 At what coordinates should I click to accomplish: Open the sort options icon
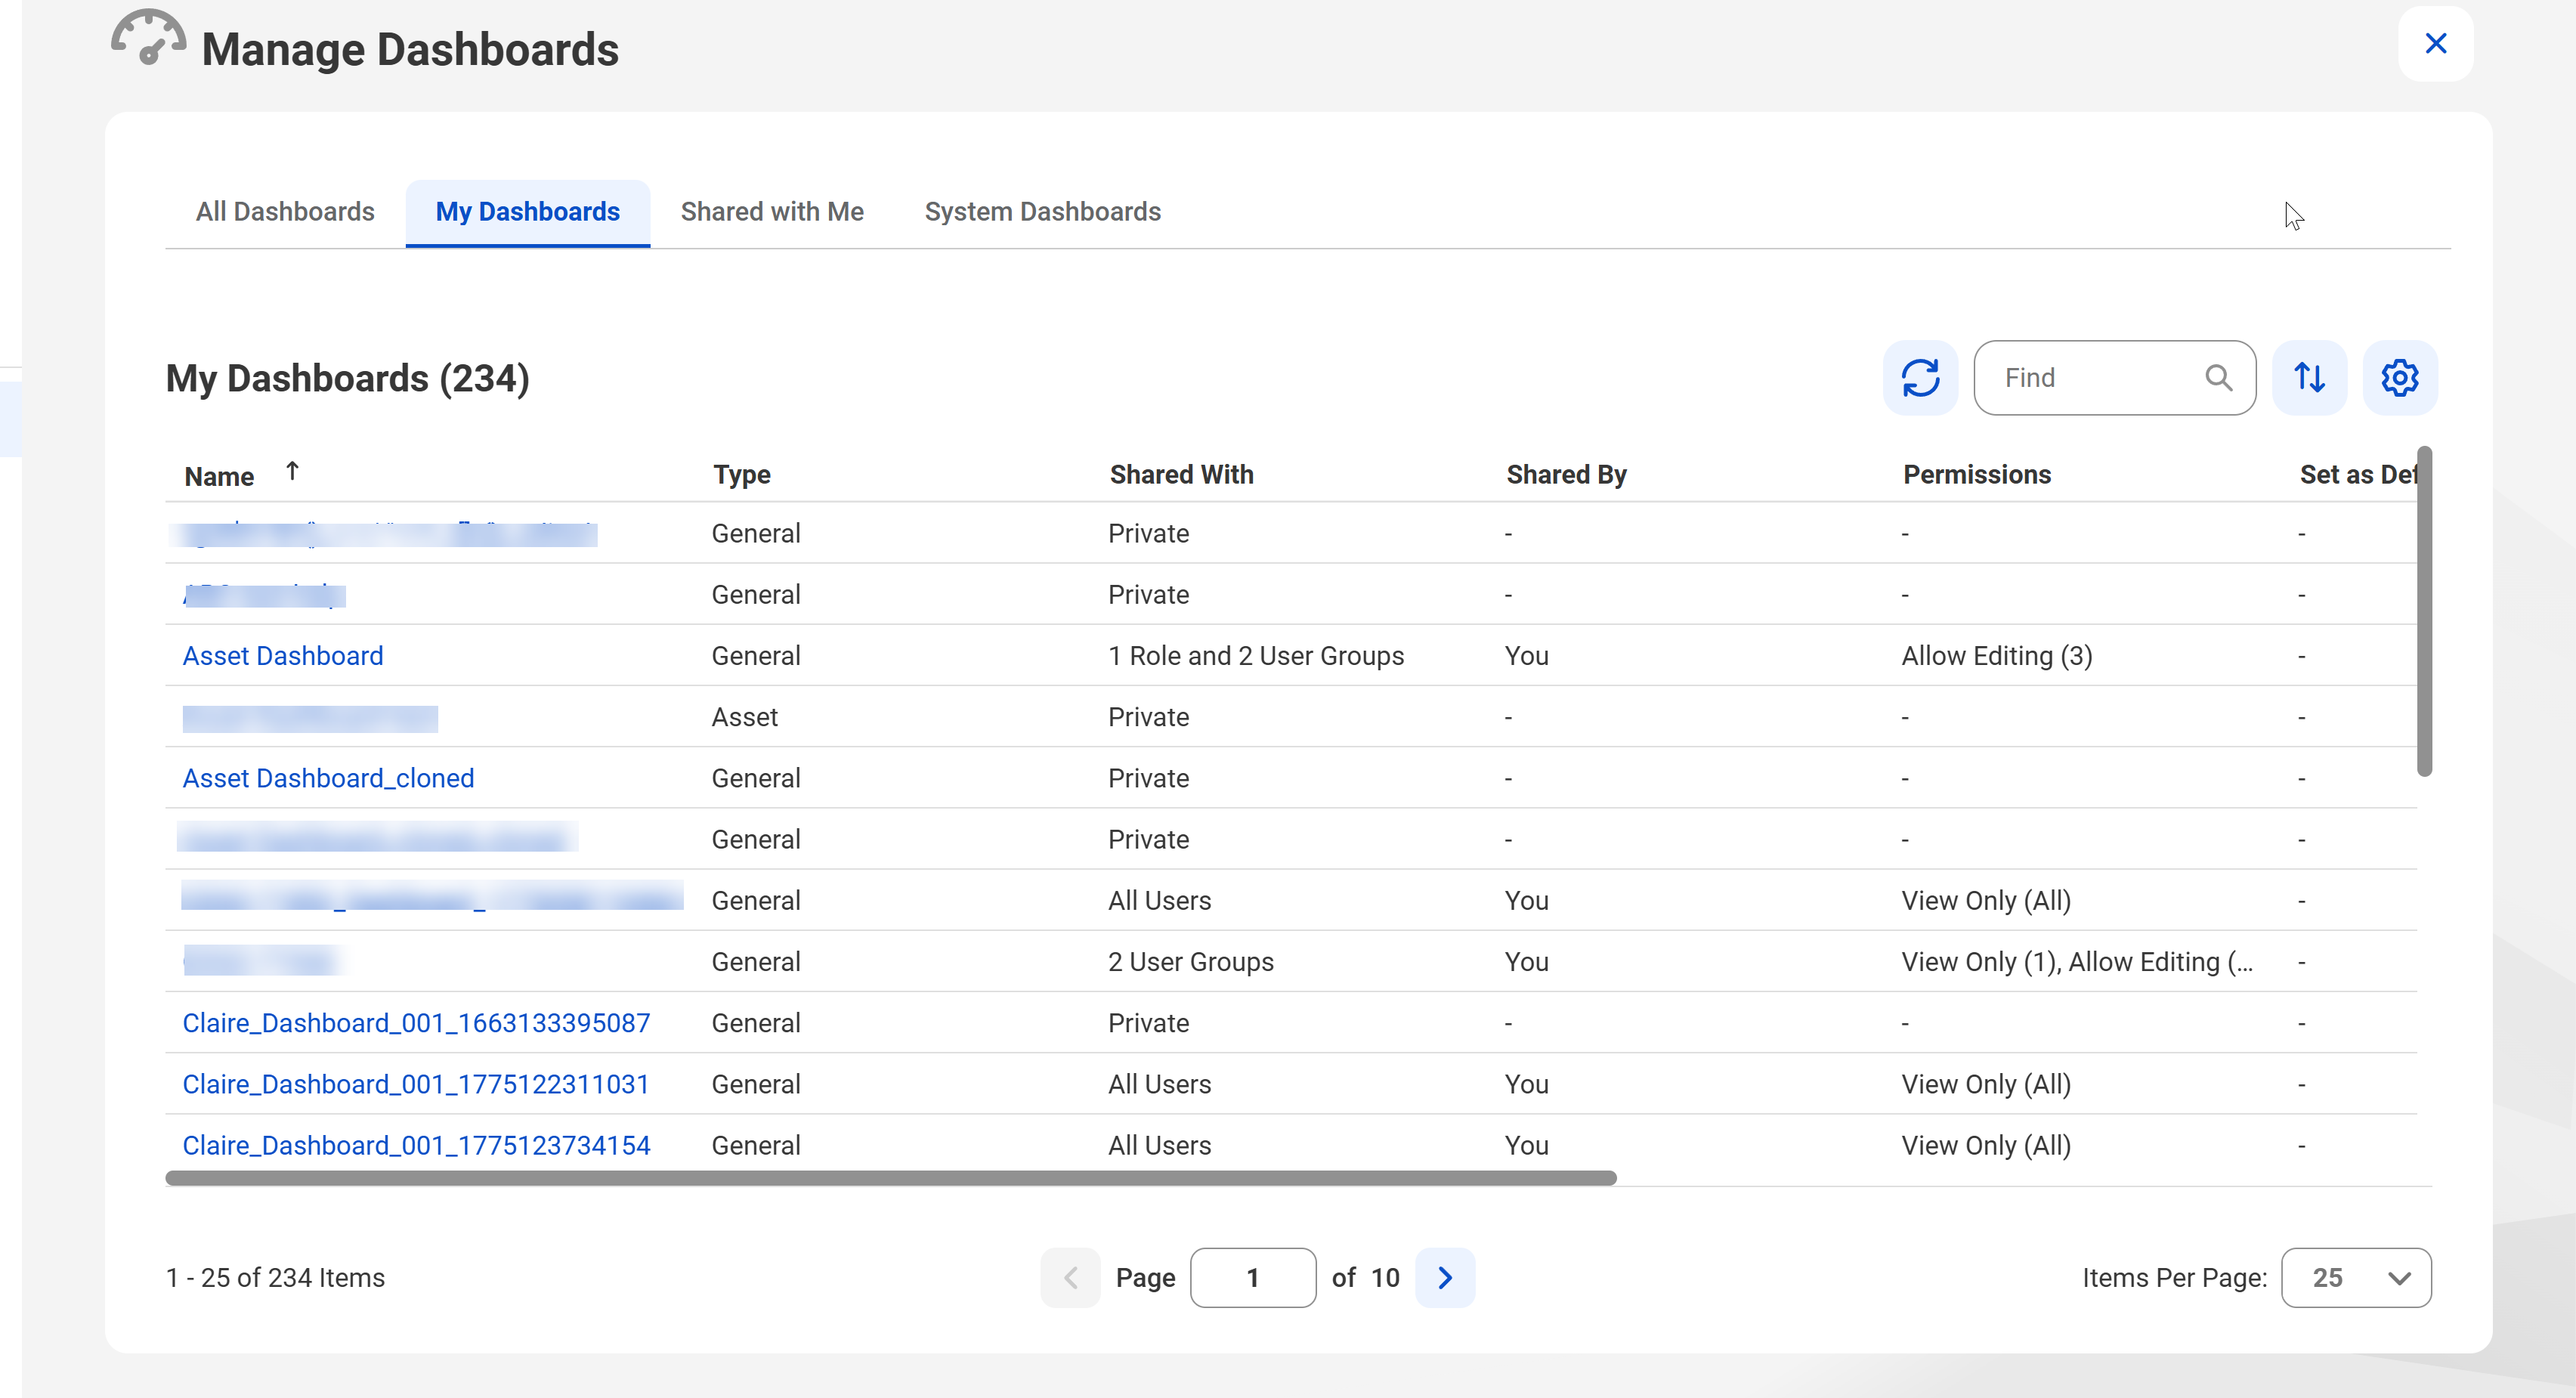click(x=2309, y=378)
